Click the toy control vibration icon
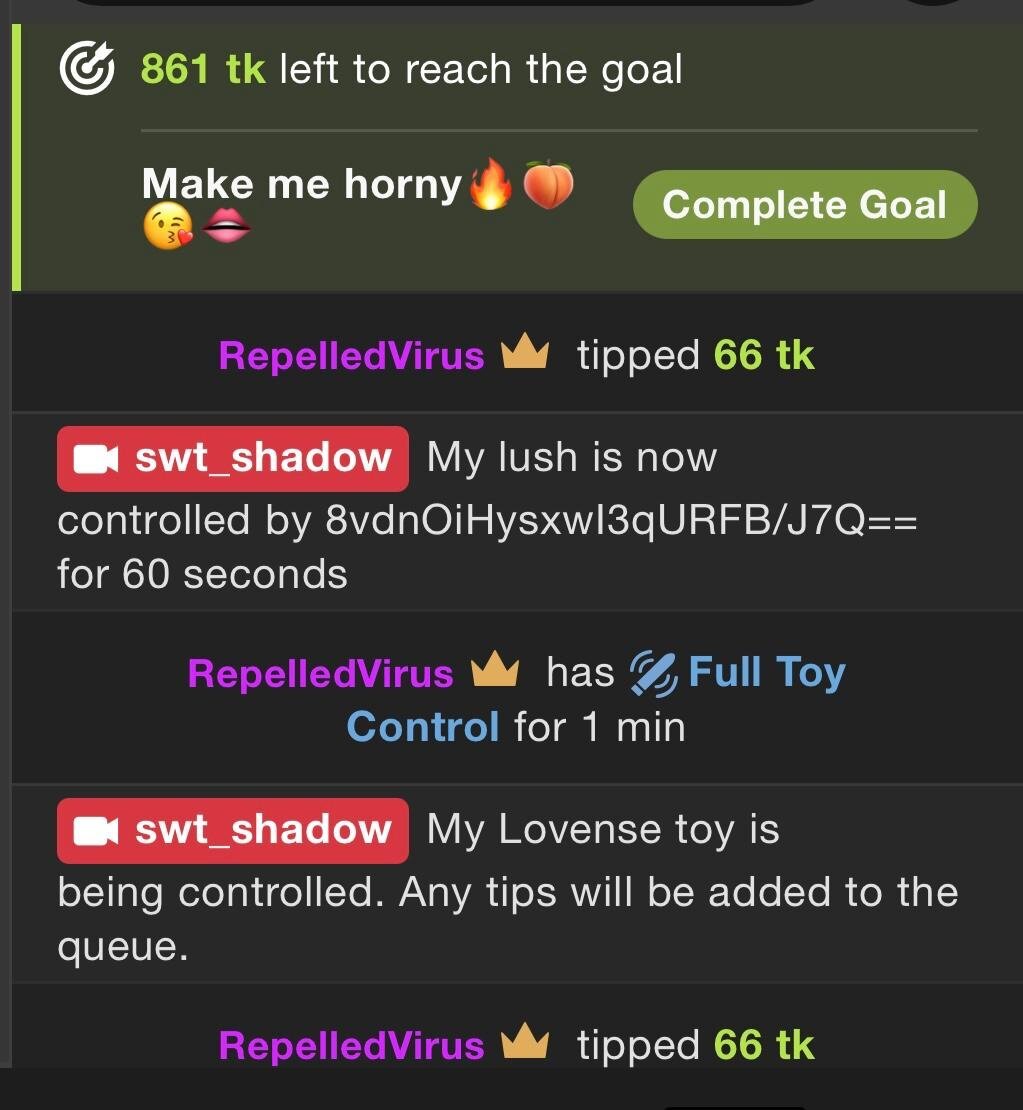Screen dimensions: 1023x1110 653,673
